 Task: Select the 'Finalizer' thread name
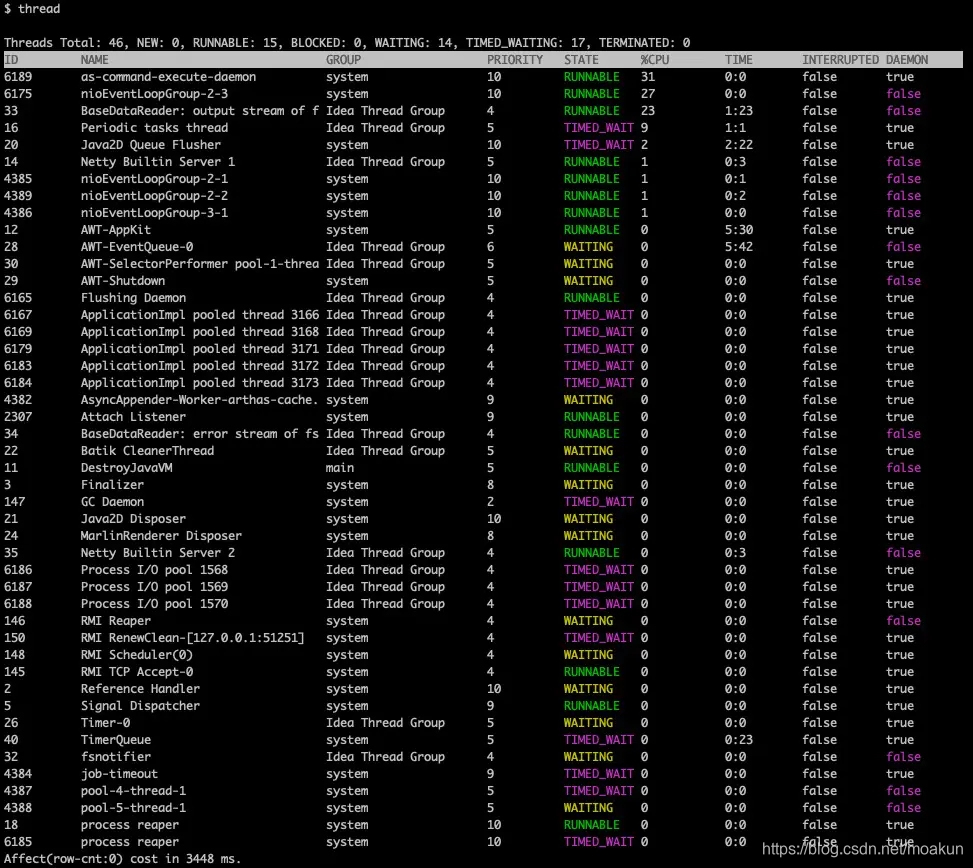pos(112,485)
